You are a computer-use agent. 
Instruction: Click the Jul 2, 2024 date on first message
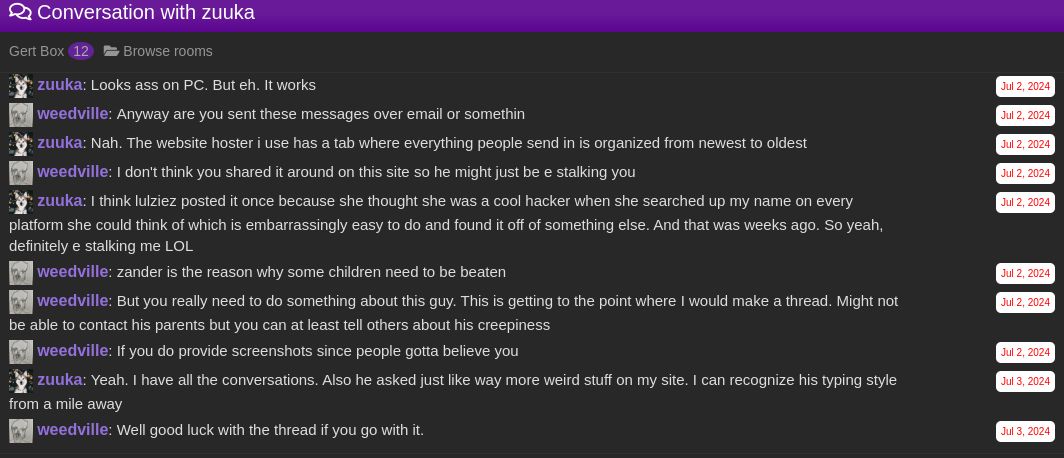[1025, 87]
